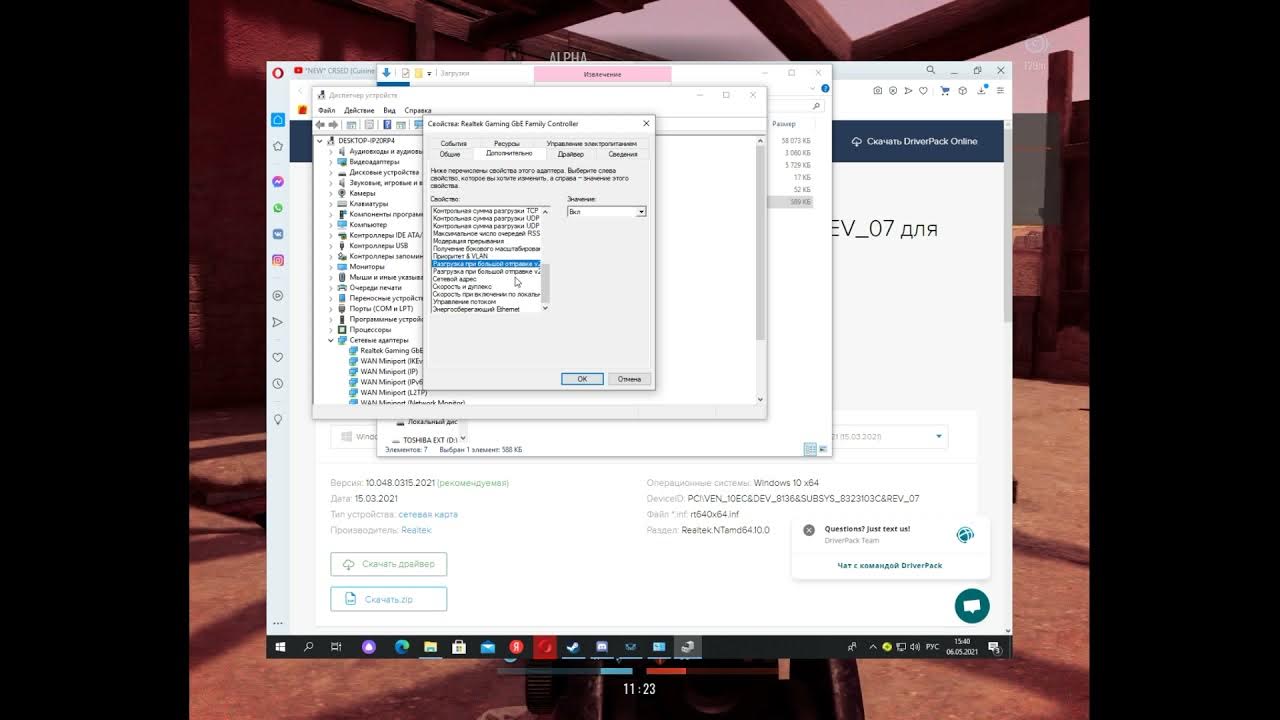Viewport: 1280px width, 720px height.
Task: Click Opera shopping cart icon
Action: click(x=945, y=90)
